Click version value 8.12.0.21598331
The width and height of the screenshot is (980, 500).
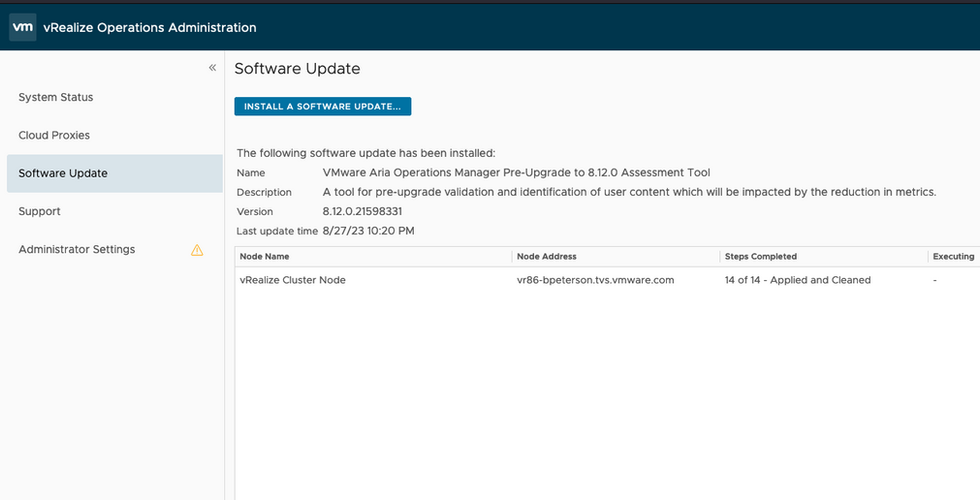point(362,211)
